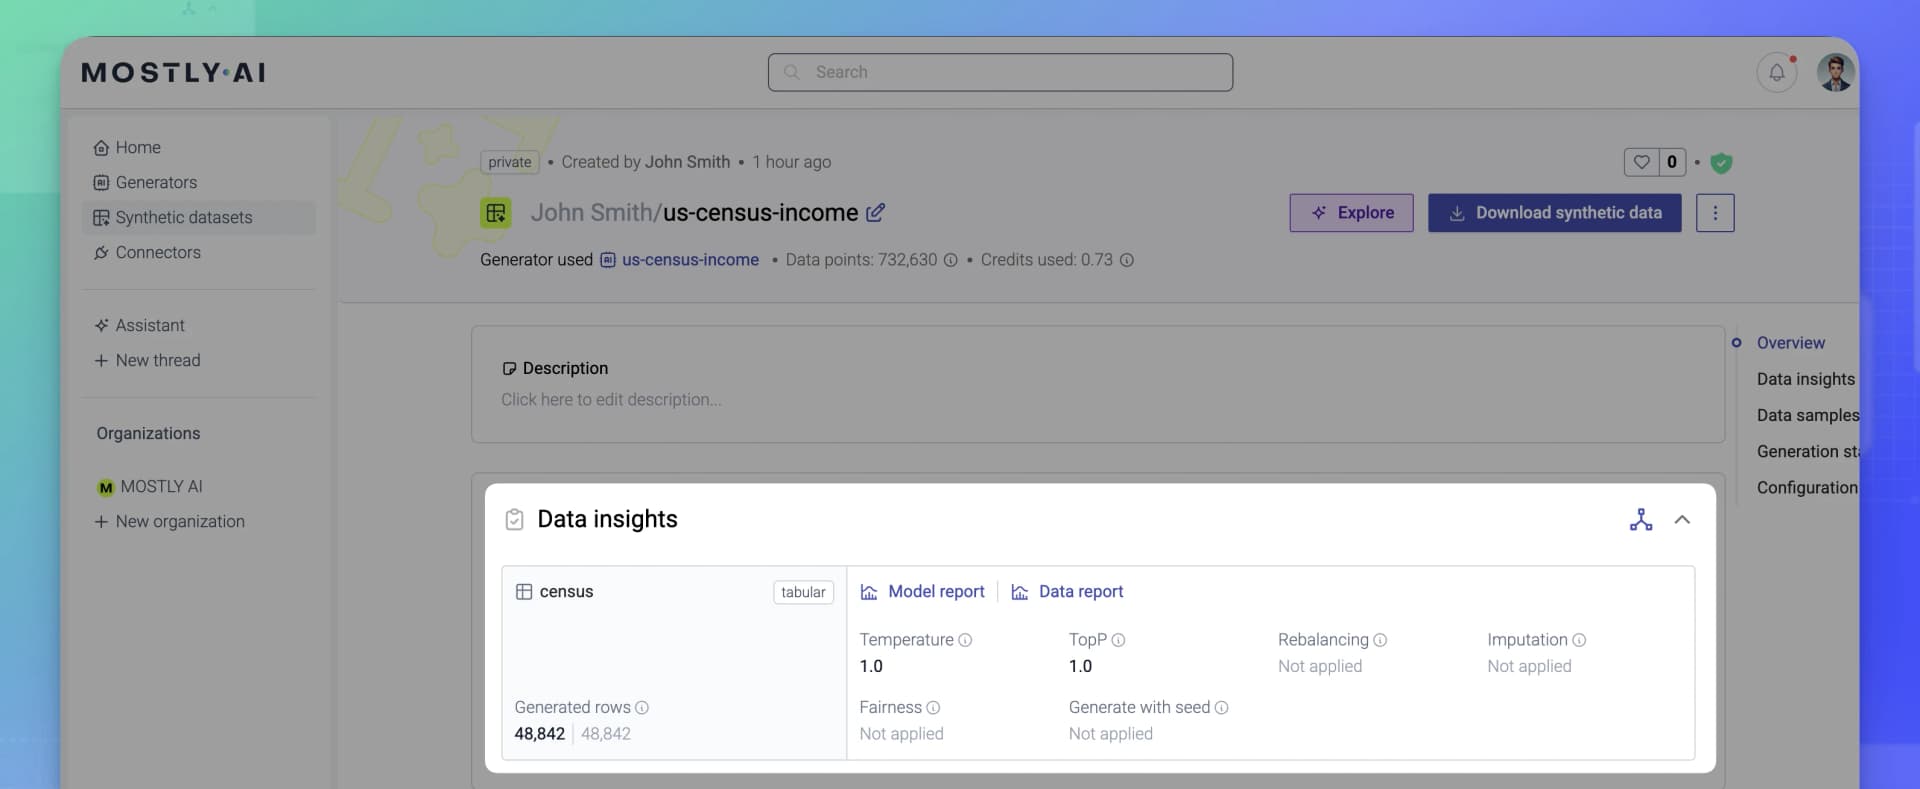
Task: Open the Assistant in the sidebar
Action: tap(139, 325)
